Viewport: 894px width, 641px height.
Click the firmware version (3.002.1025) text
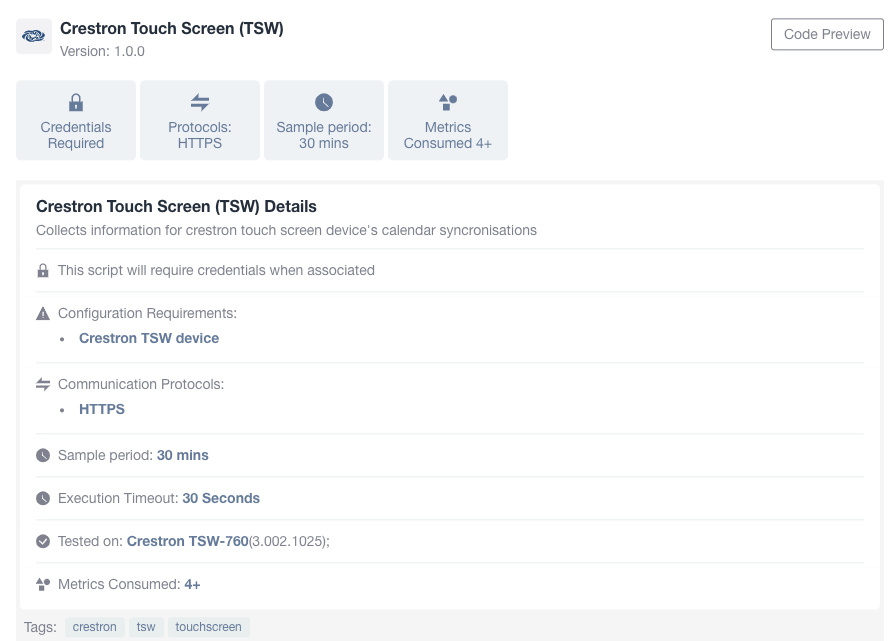tap(289, 541)
